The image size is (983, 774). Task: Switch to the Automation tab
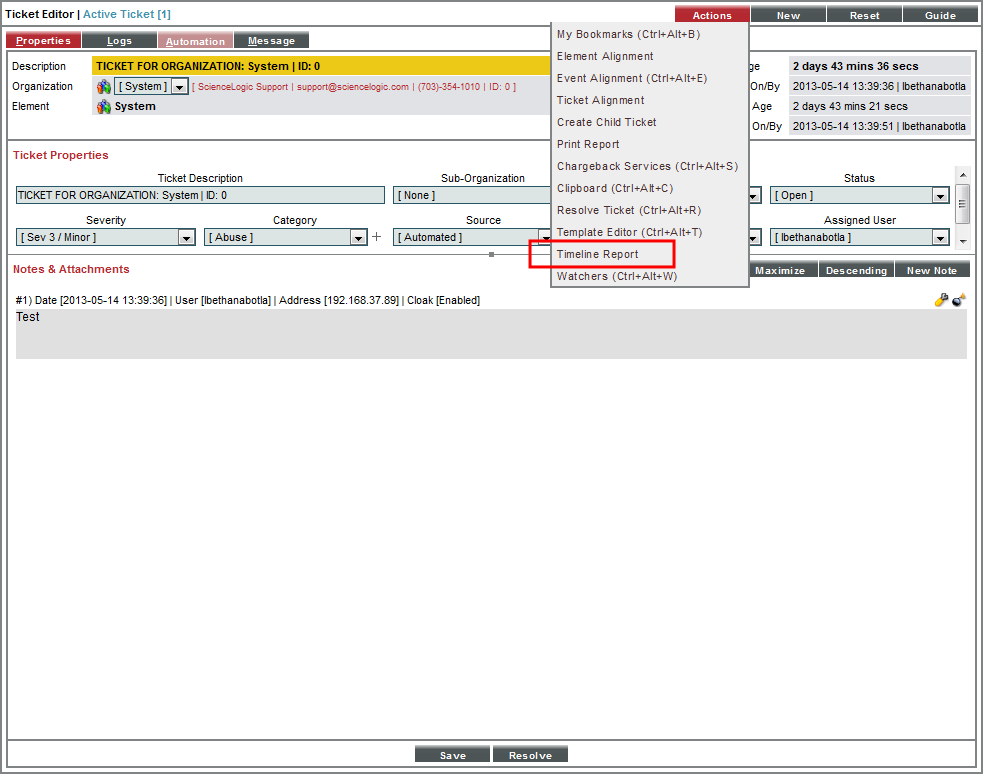click(195, 40)
